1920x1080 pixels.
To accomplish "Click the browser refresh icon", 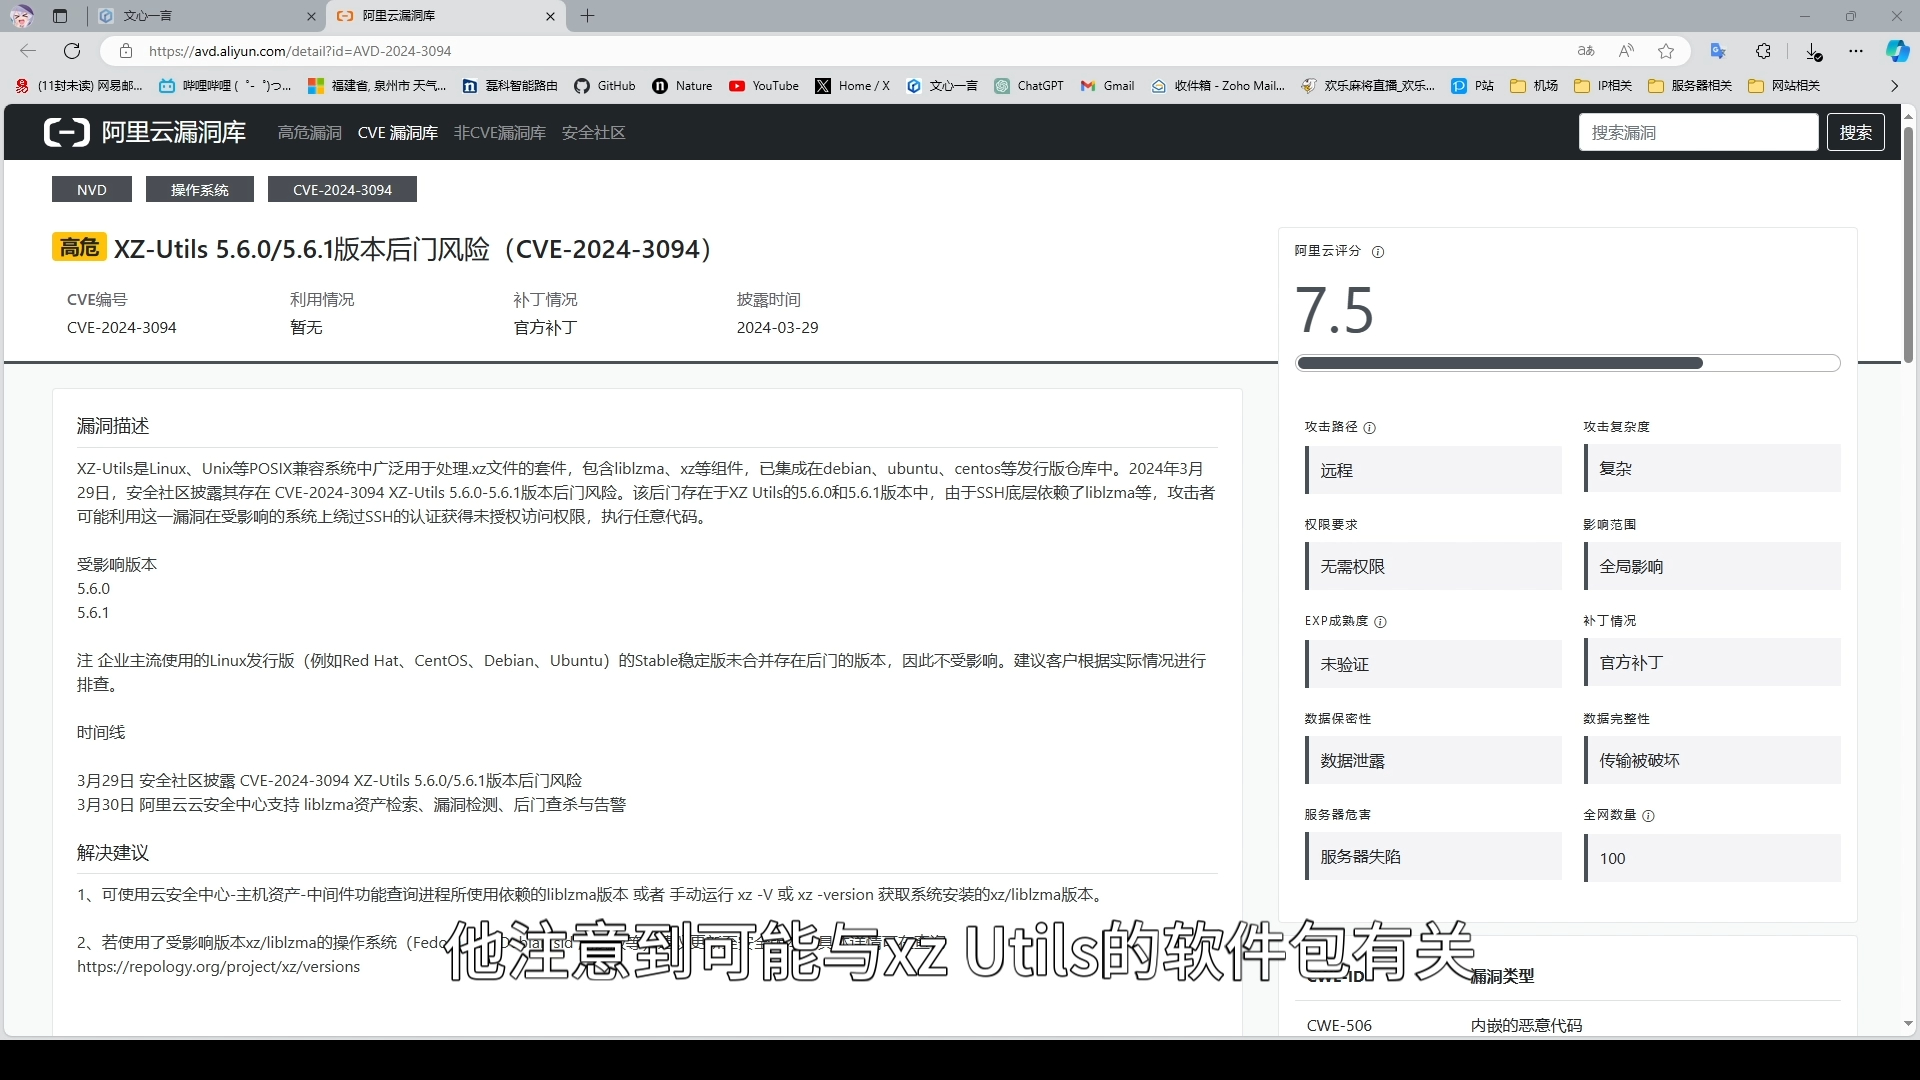I will point(72,51).
